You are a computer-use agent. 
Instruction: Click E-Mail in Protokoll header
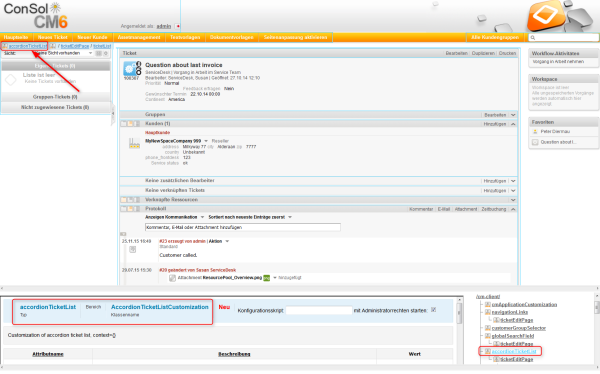click(x=444, y=209)
